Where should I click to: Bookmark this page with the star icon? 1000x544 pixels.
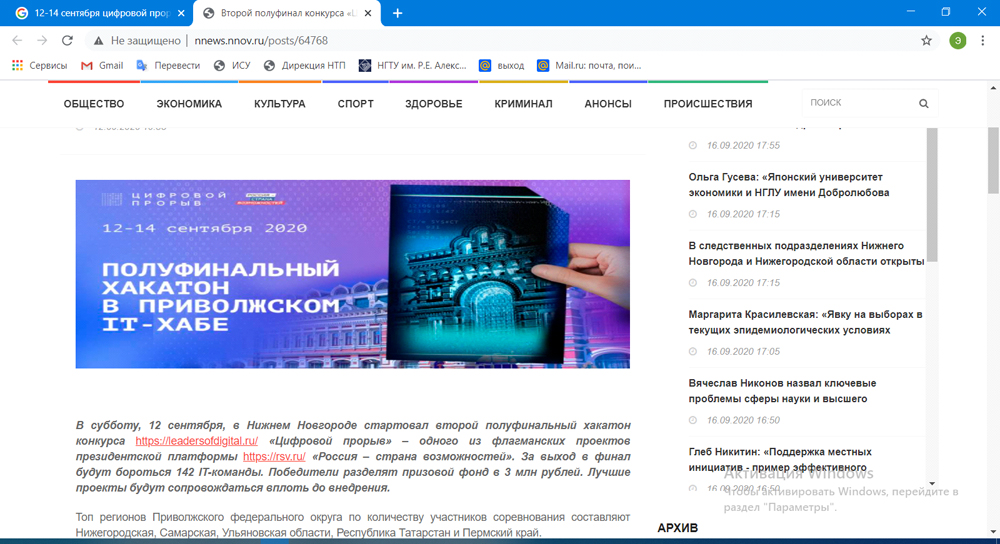pos(926,40)
